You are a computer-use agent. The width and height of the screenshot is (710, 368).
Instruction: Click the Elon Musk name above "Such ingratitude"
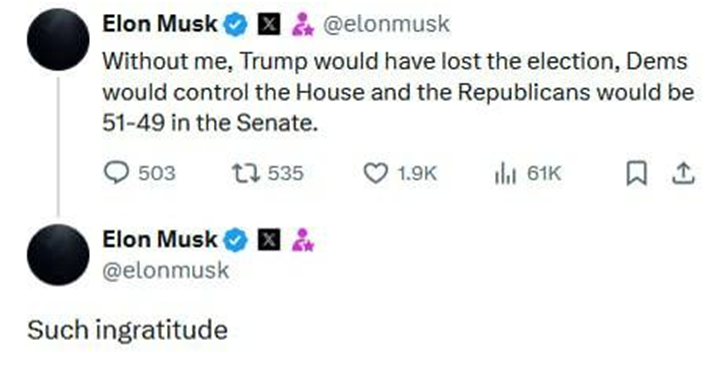160,239
